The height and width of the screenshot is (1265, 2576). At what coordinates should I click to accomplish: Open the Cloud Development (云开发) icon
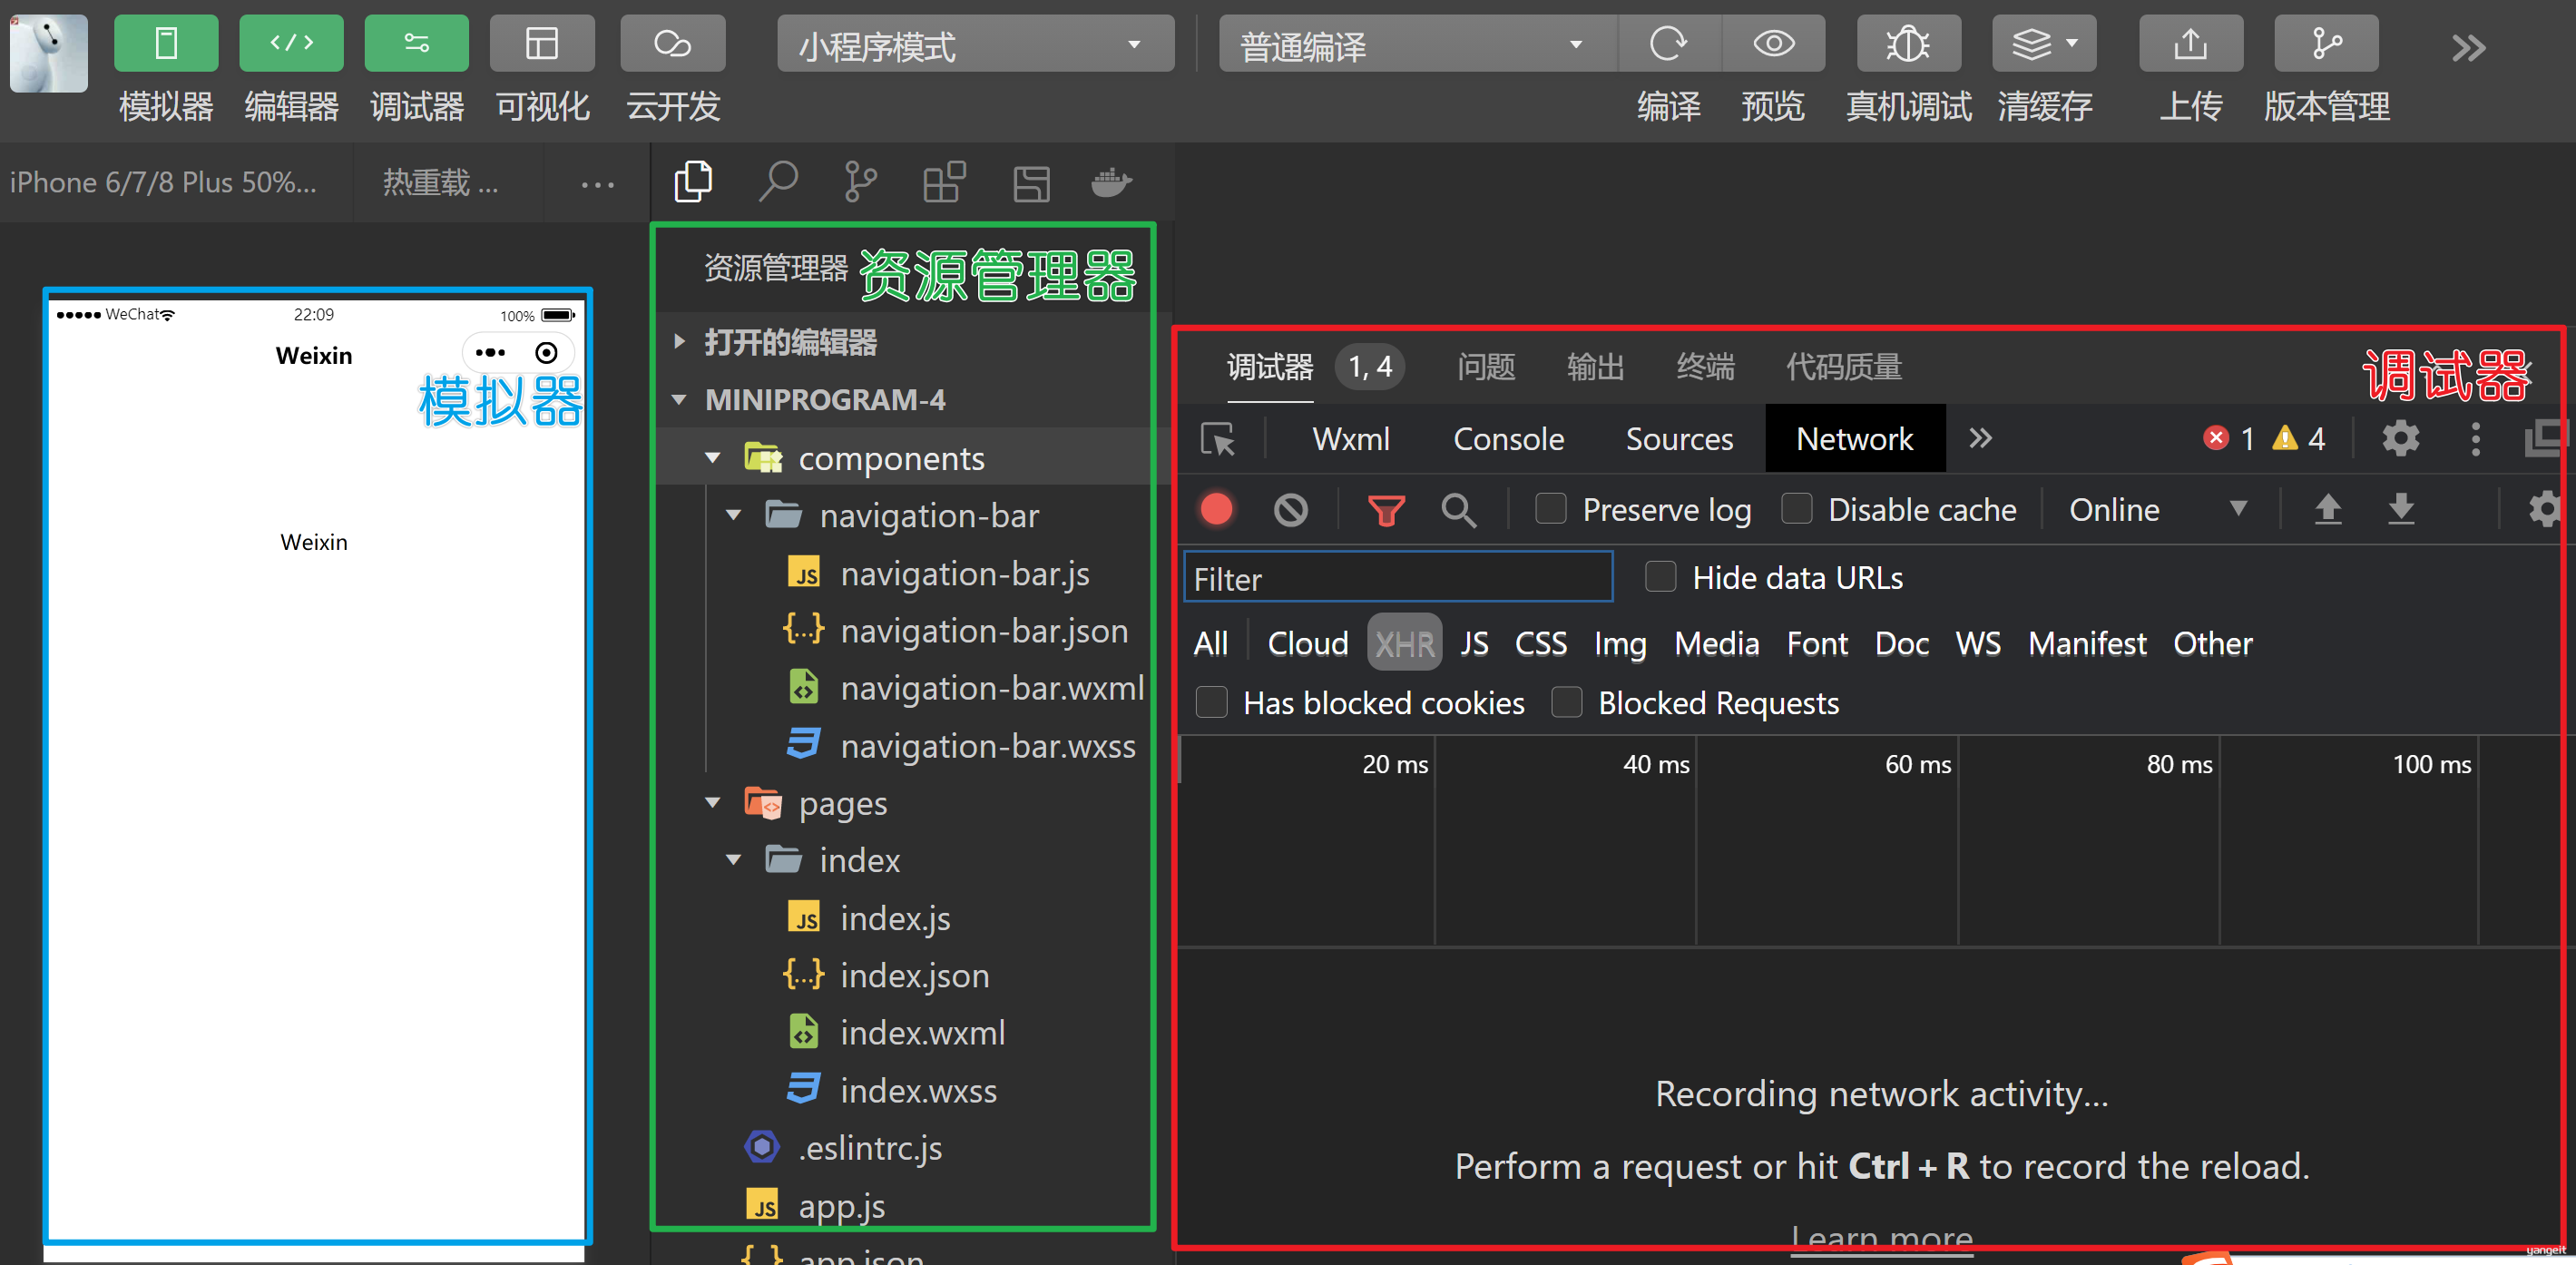[x=672, y=44]
